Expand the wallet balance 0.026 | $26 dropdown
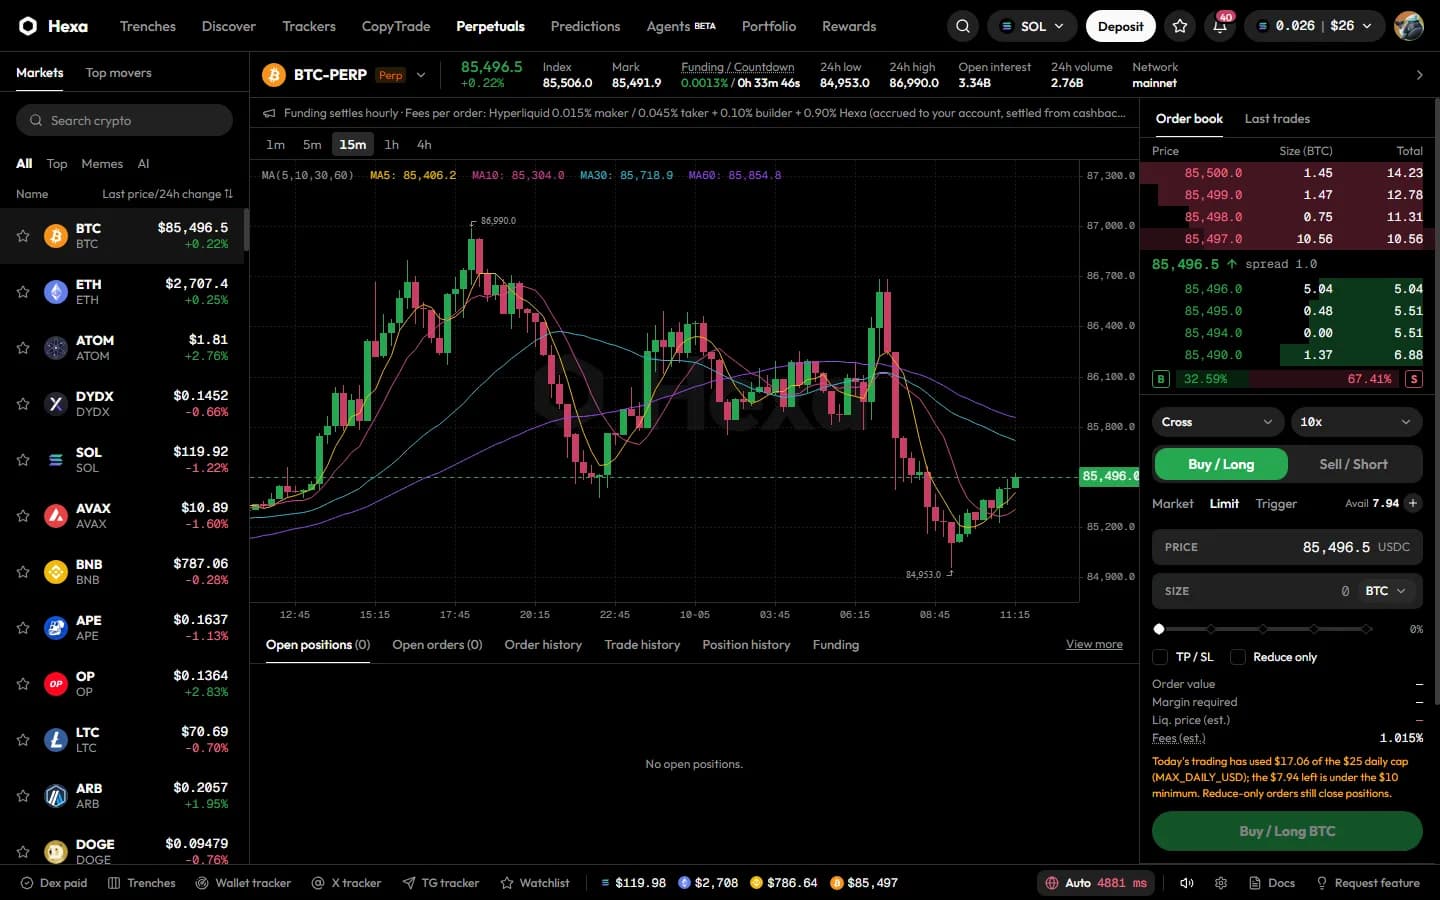 pos(1315,26)
